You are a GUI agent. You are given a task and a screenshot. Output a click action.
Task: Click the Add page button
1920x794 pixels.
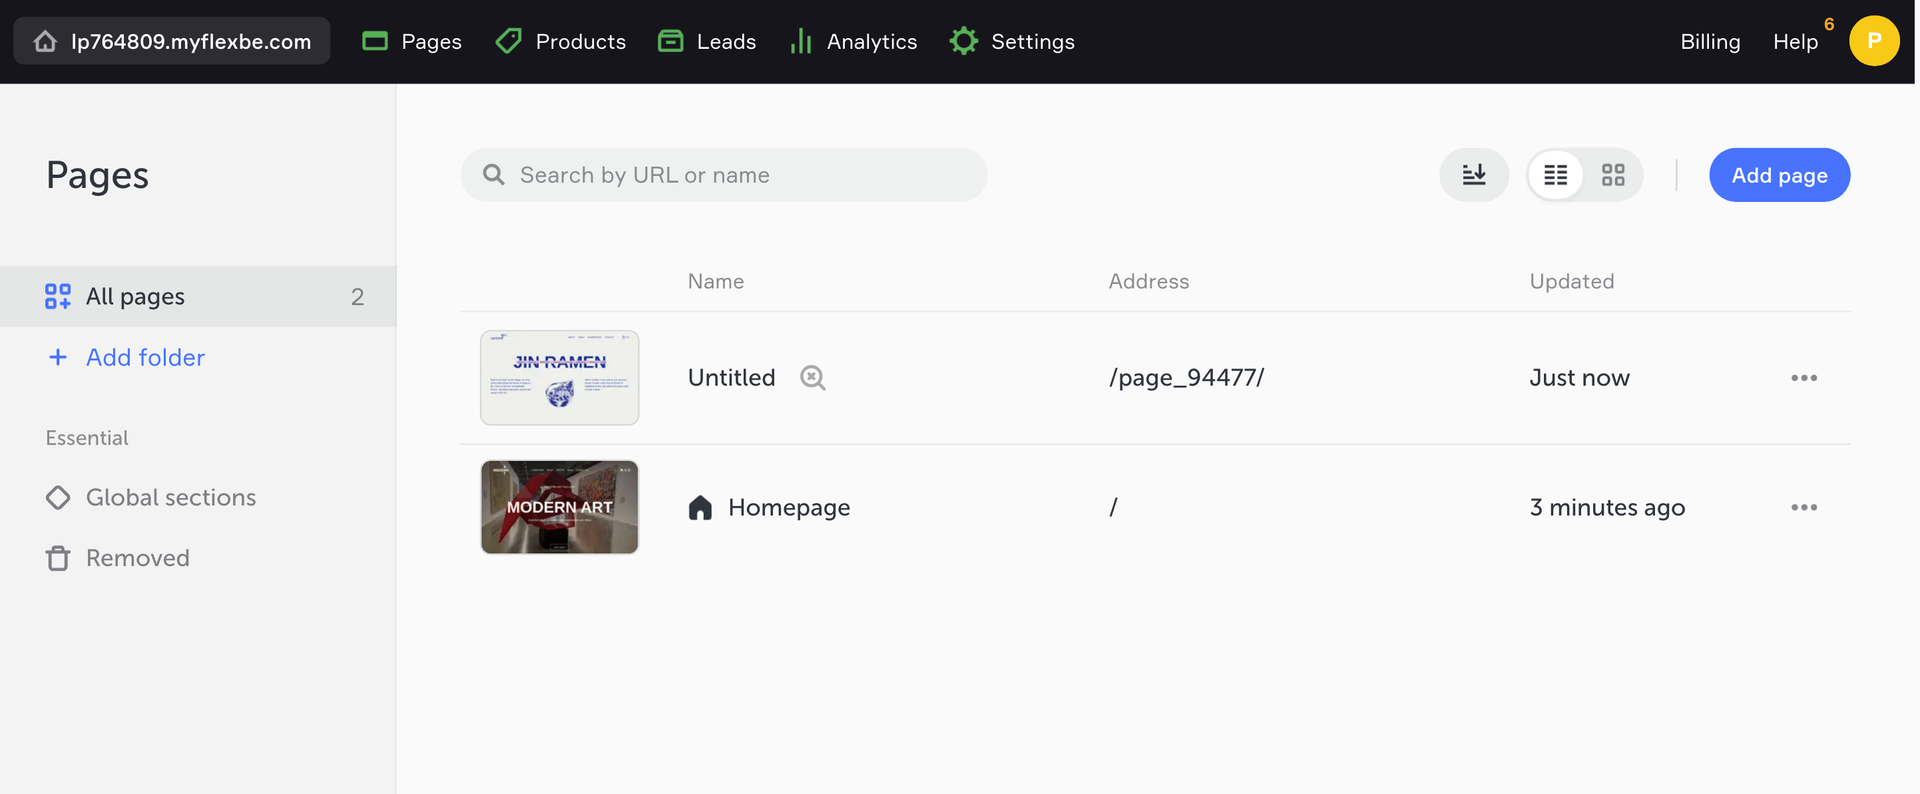pos(1778,175)
